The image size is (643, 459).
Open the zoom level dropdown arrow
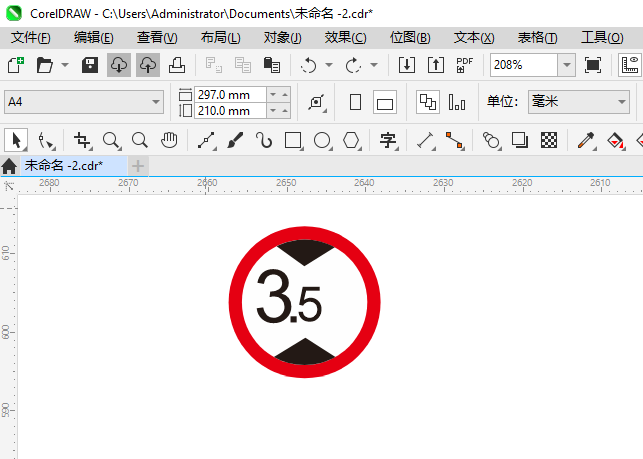(x=567, y=65)
